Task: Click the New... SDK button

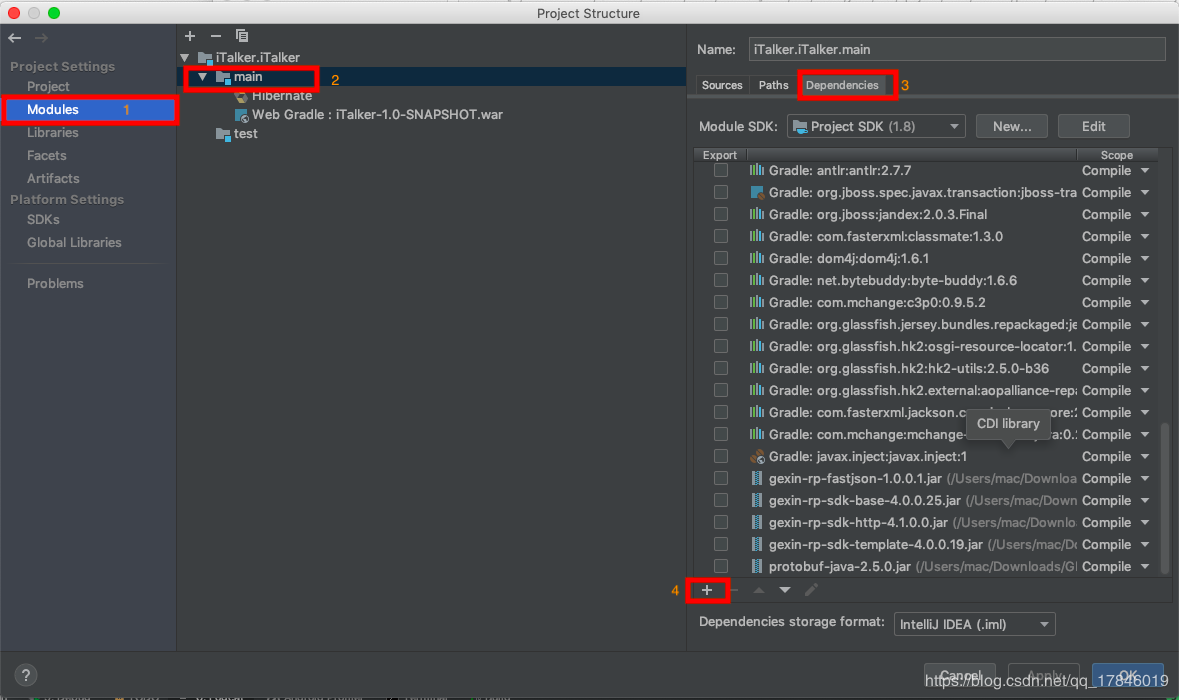Action: click(1011, 126)
